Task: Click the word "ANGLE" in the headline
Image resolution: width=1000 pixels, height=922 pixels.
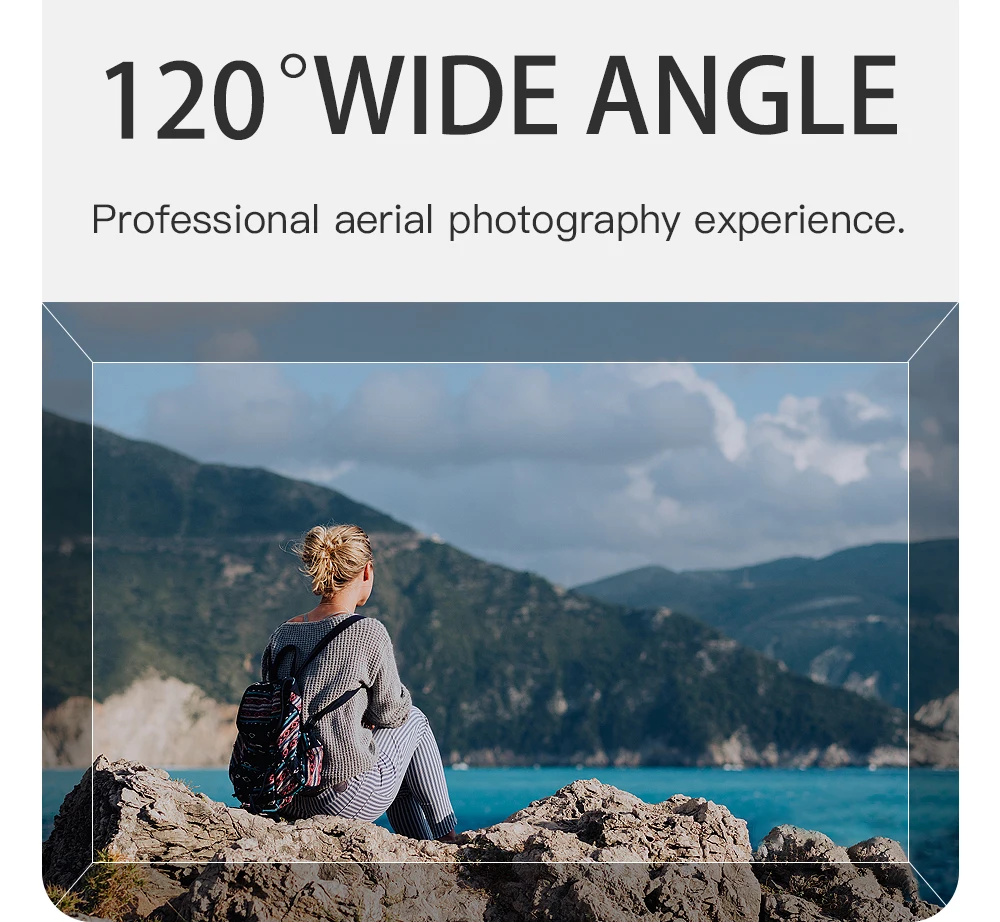Action: tap(743, 96)
